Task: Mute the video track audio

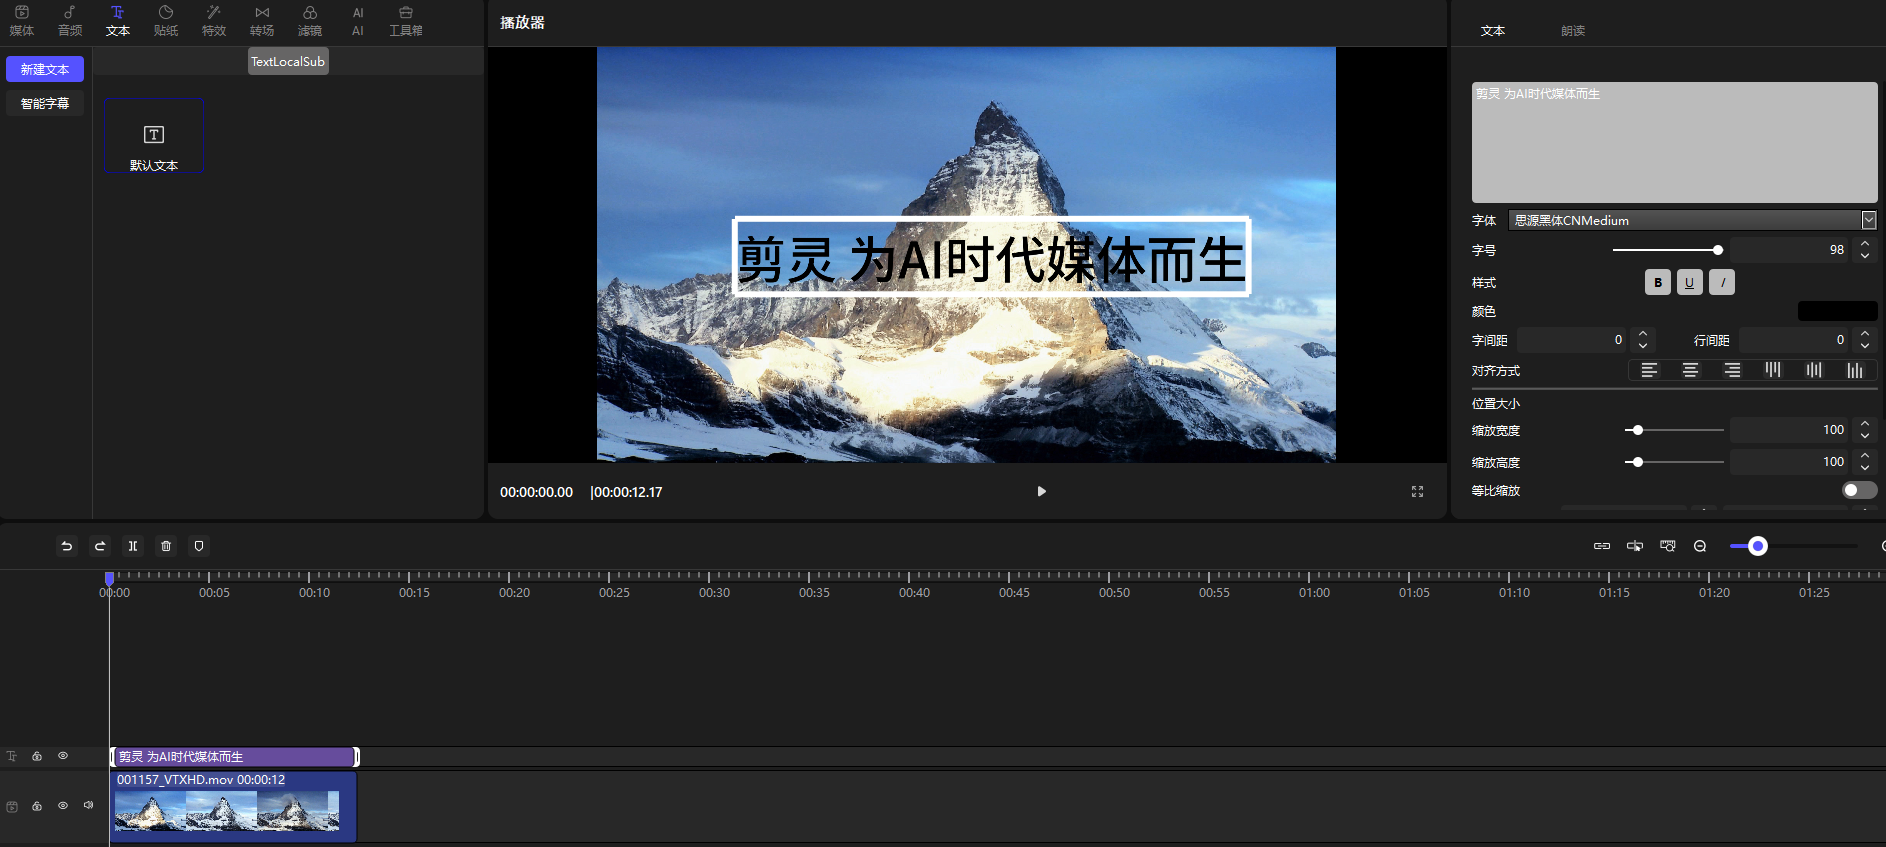Action: [89, 805]
